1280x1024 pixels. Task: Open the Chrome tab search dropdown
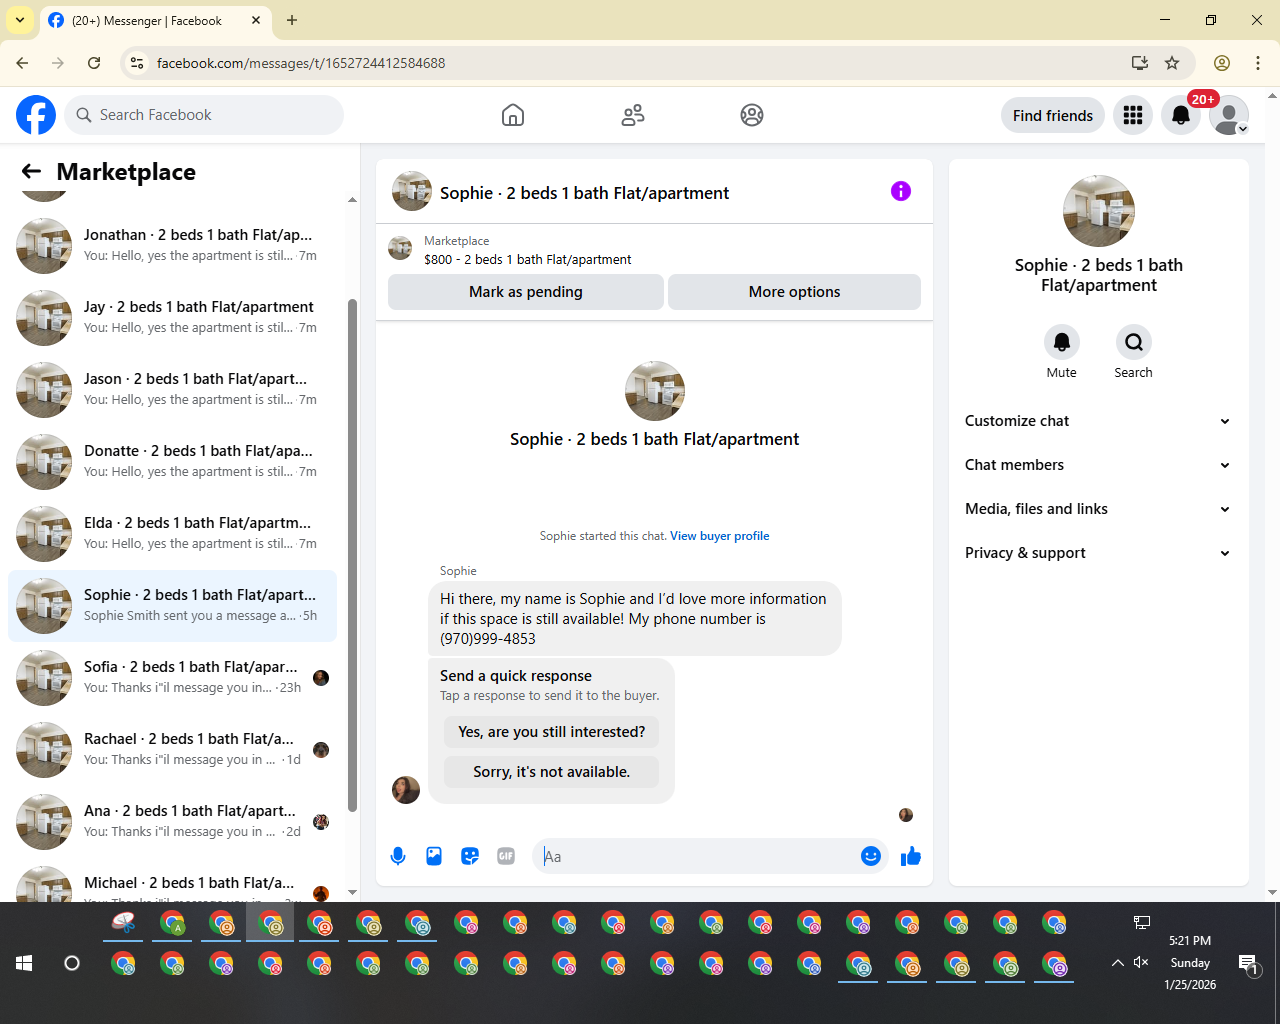20,20
